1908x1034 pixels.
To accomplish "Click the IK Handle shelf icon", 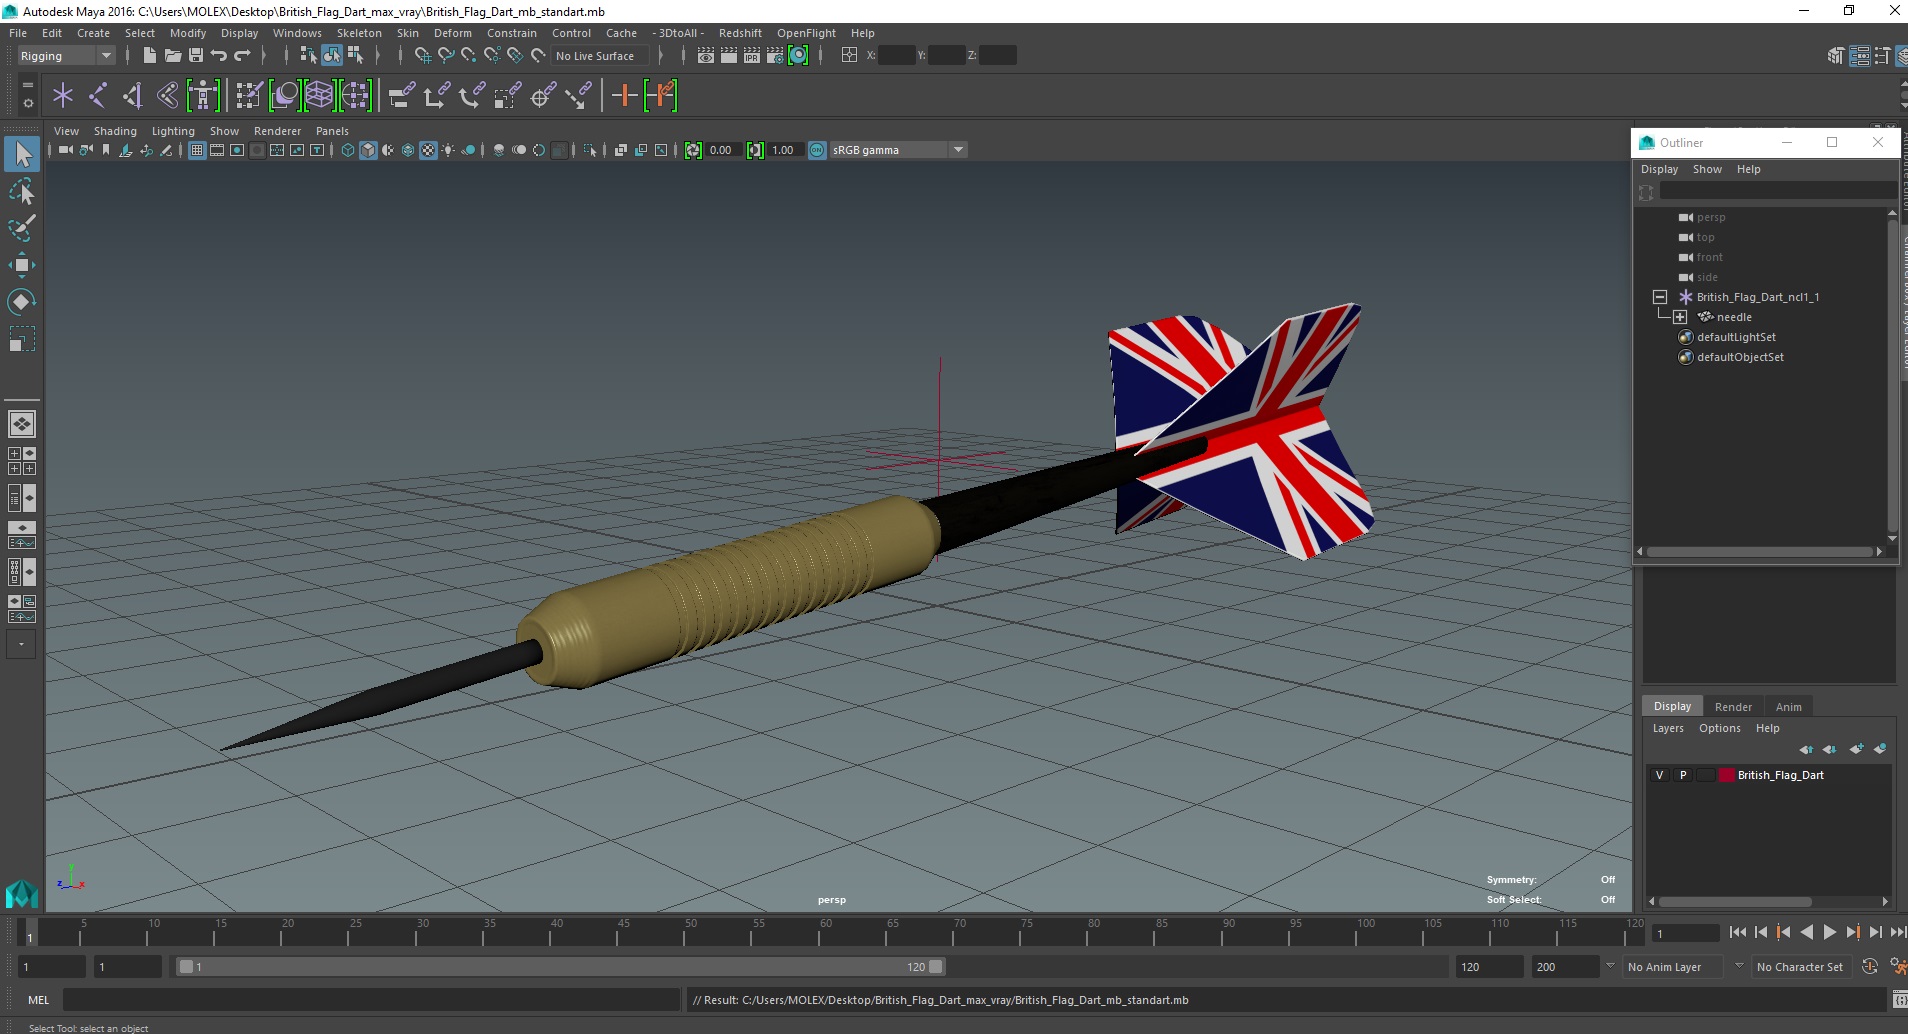I will click(133, 96).
